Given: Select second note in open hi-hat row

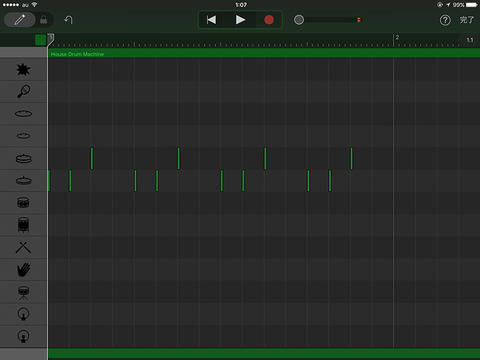Looking at the screenshot, I should tap(179, 158).
